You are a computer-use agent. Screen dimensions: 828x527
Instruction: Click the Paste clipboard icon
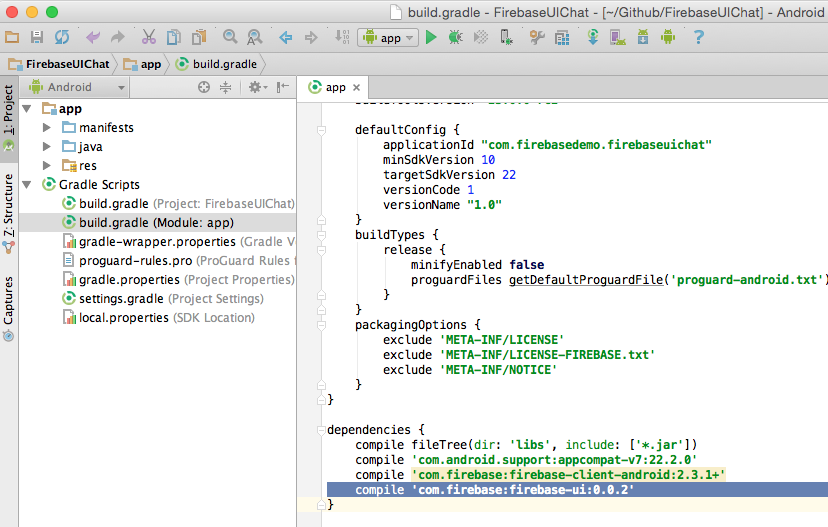pyautogui.click(x=199, y=37)
